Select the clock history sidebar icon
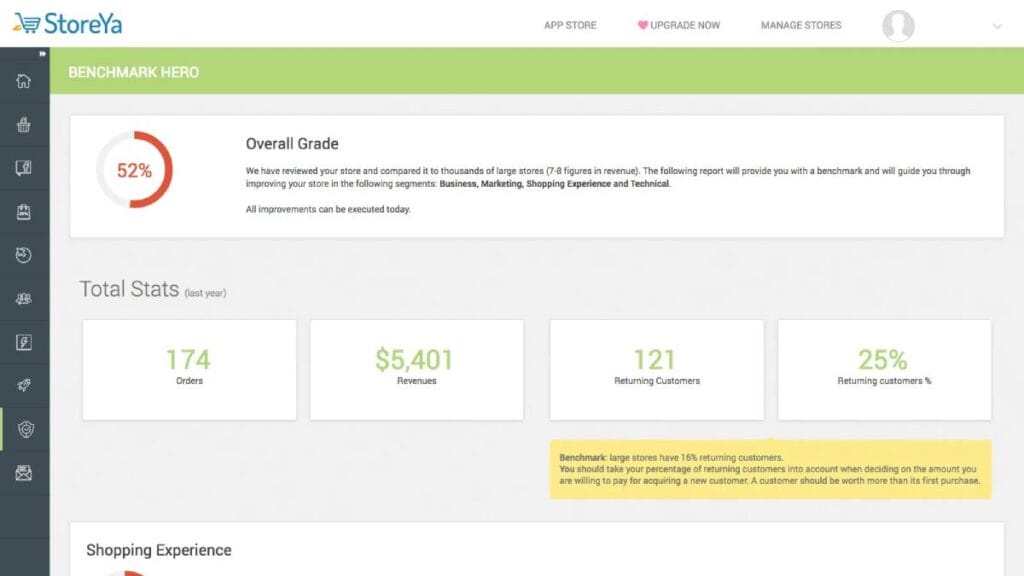Image resolution: width=1024 pixels, height=576 pixels. tap(24, 255)
